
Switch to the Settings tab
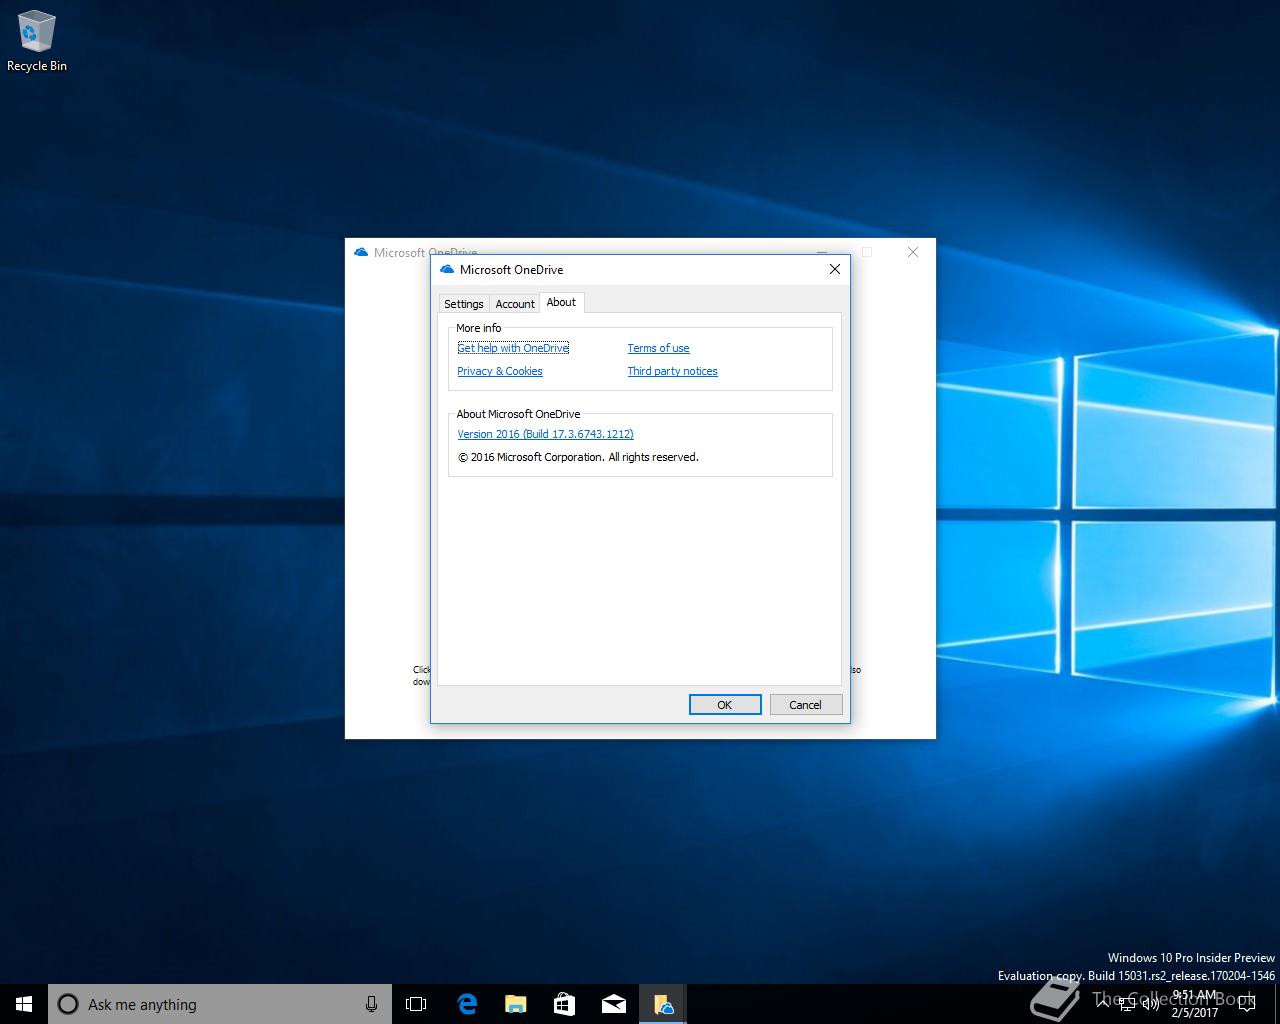[464, 304]
